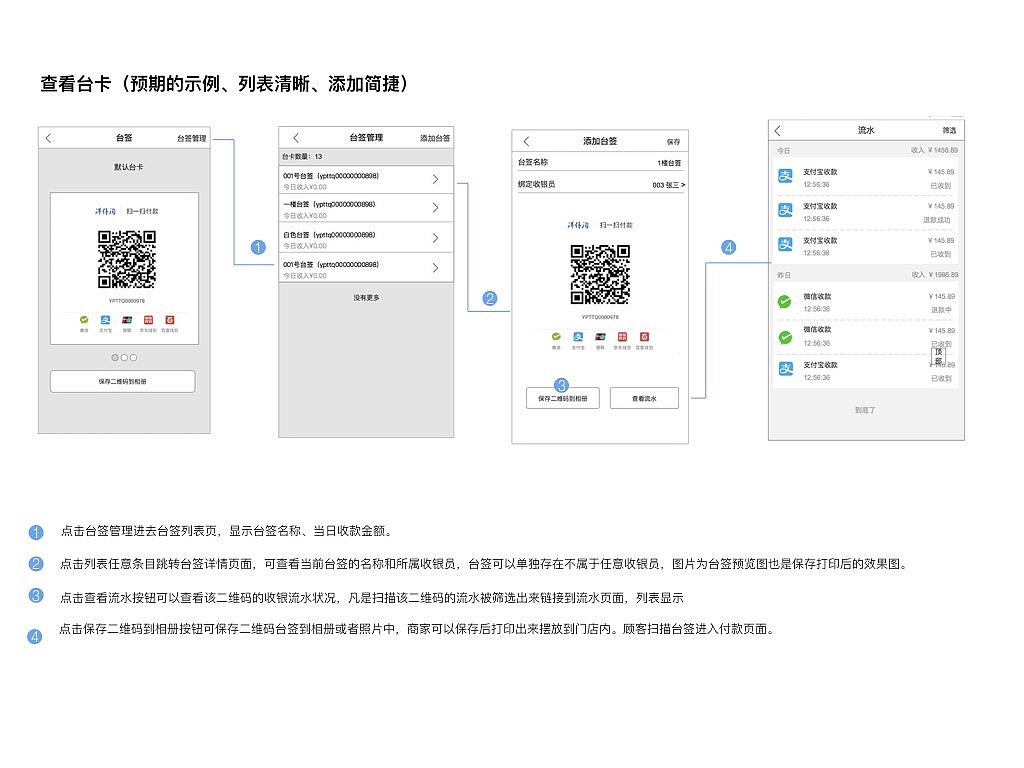Tap back arrow on the 台签 screen
This screenshot has width=1024, height=768.
click(48, 138)
